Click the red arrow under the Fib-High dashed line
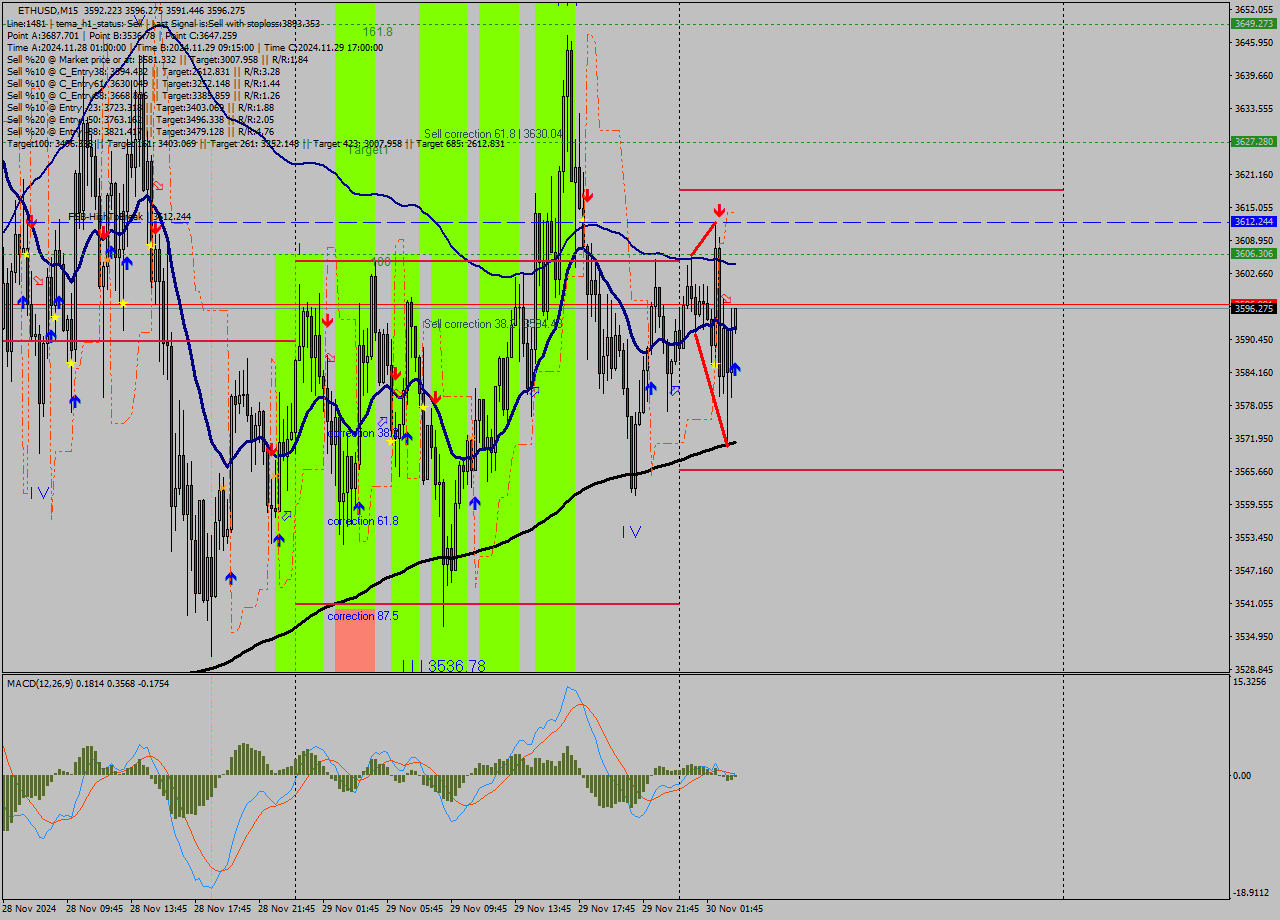 pyautogui.click(x=104, y=232)
